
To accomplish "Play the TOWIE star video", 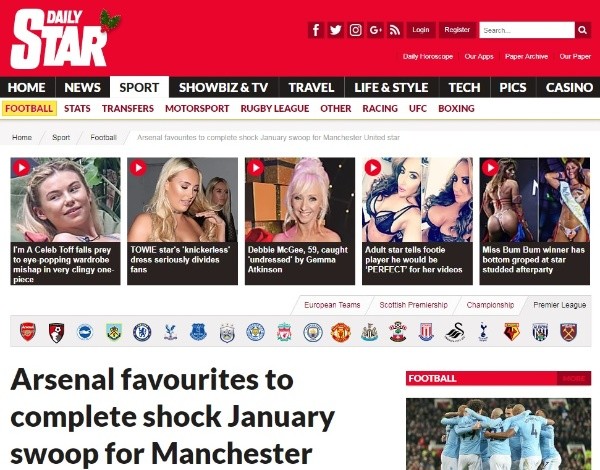I will click(138, 168).
